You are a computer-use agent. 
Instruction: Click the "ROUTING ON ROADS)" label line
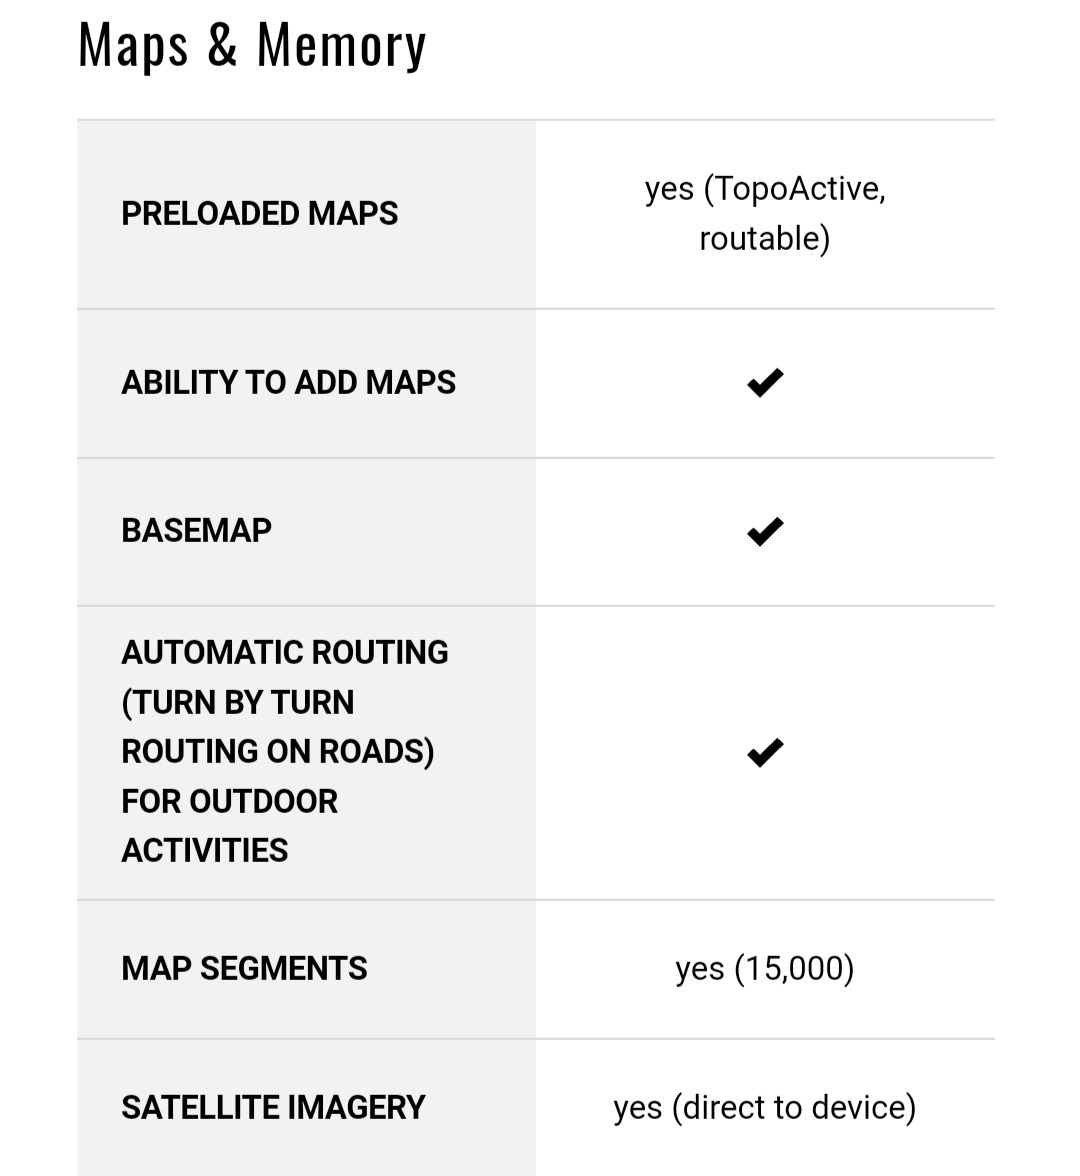[278, 752]
